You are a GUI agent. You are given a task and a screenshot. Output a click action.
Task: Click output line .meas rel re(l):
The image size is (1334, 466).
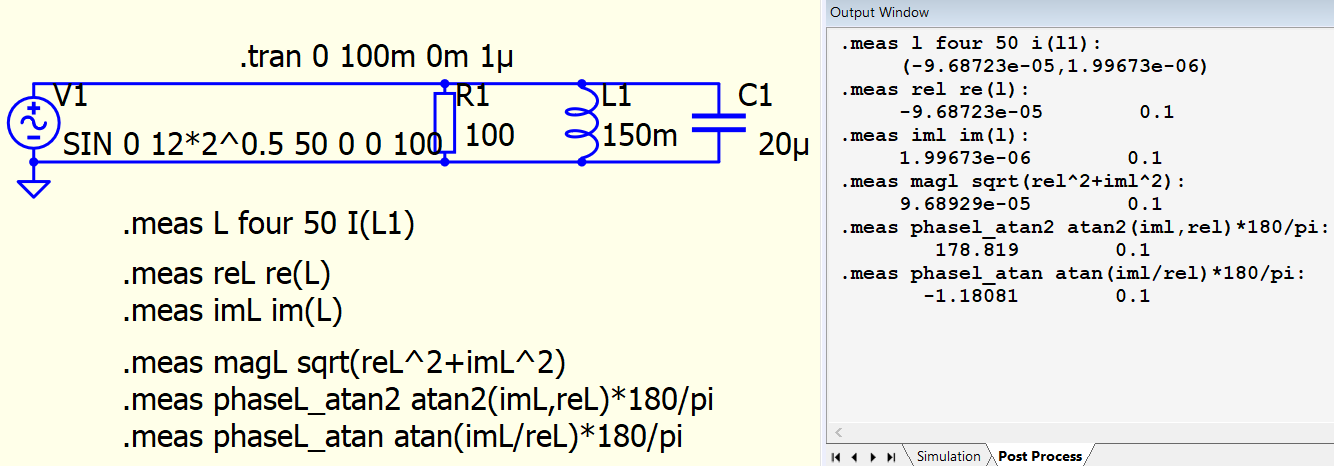click(x=936, y=90)
